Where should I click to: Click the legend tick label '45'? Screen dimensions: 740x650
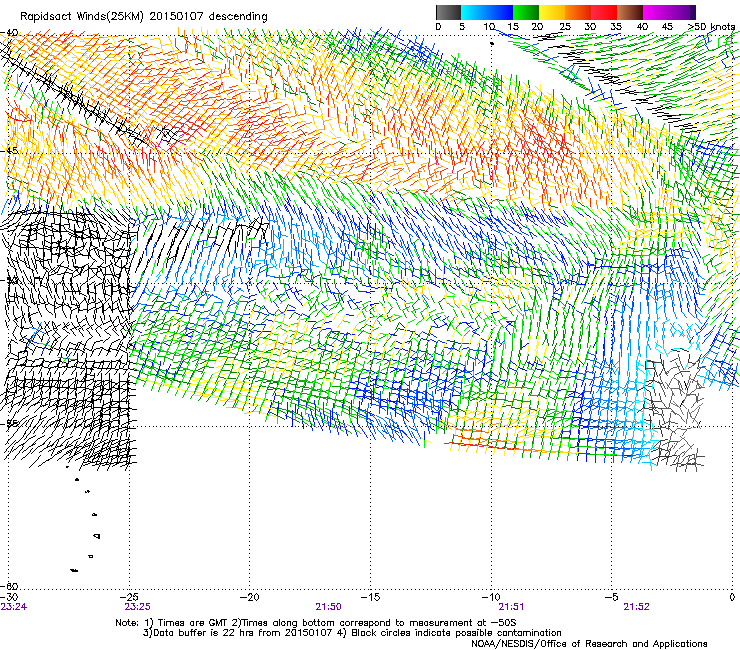coord(667,27)
